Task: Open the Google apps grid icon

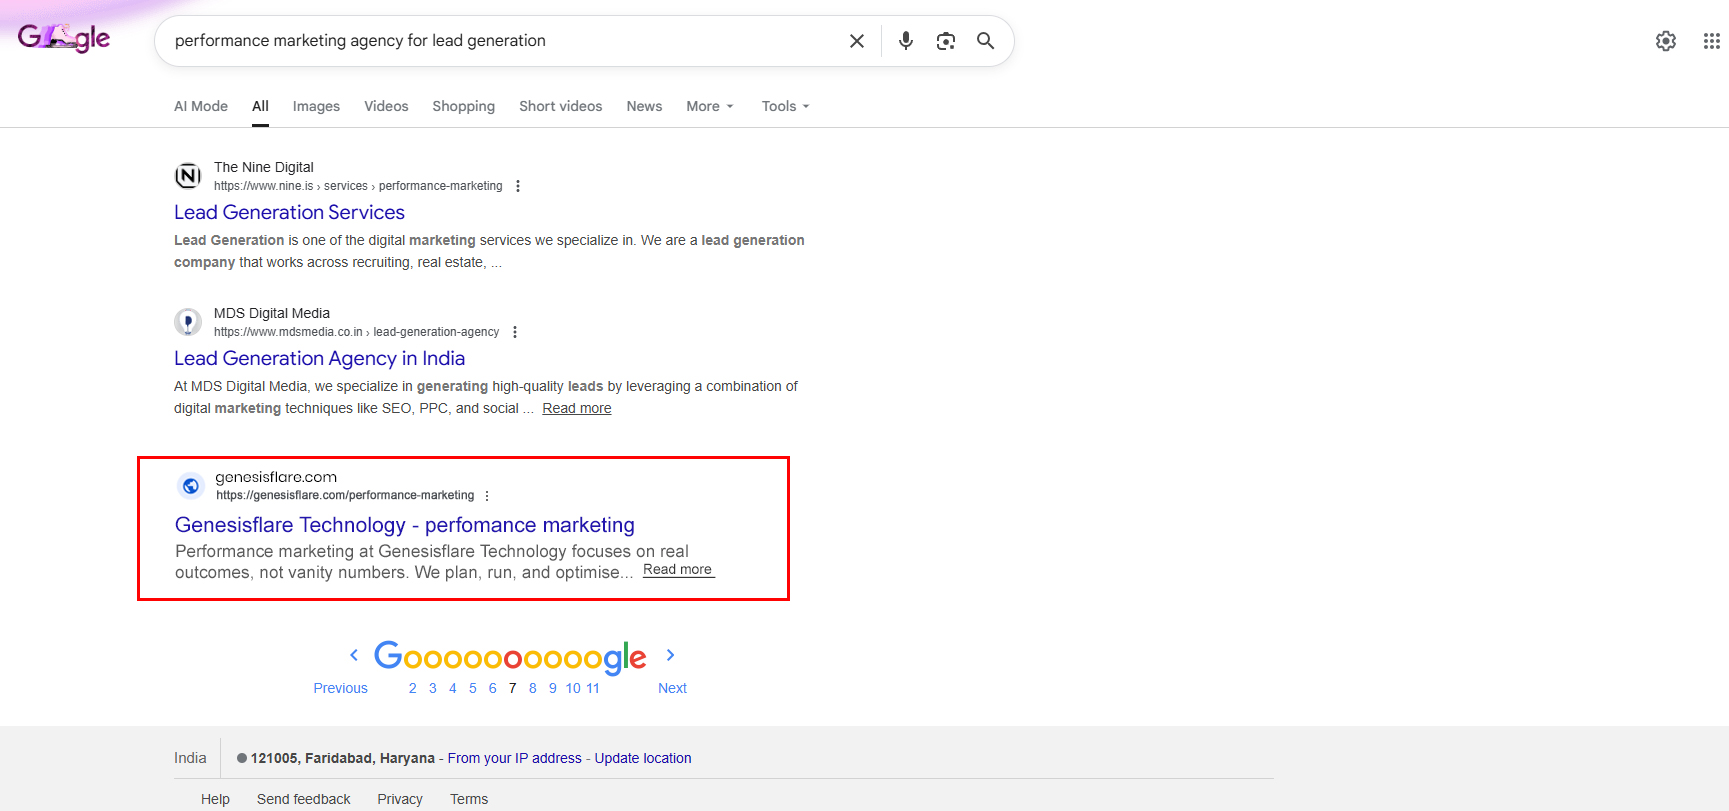Action: 1711,41
